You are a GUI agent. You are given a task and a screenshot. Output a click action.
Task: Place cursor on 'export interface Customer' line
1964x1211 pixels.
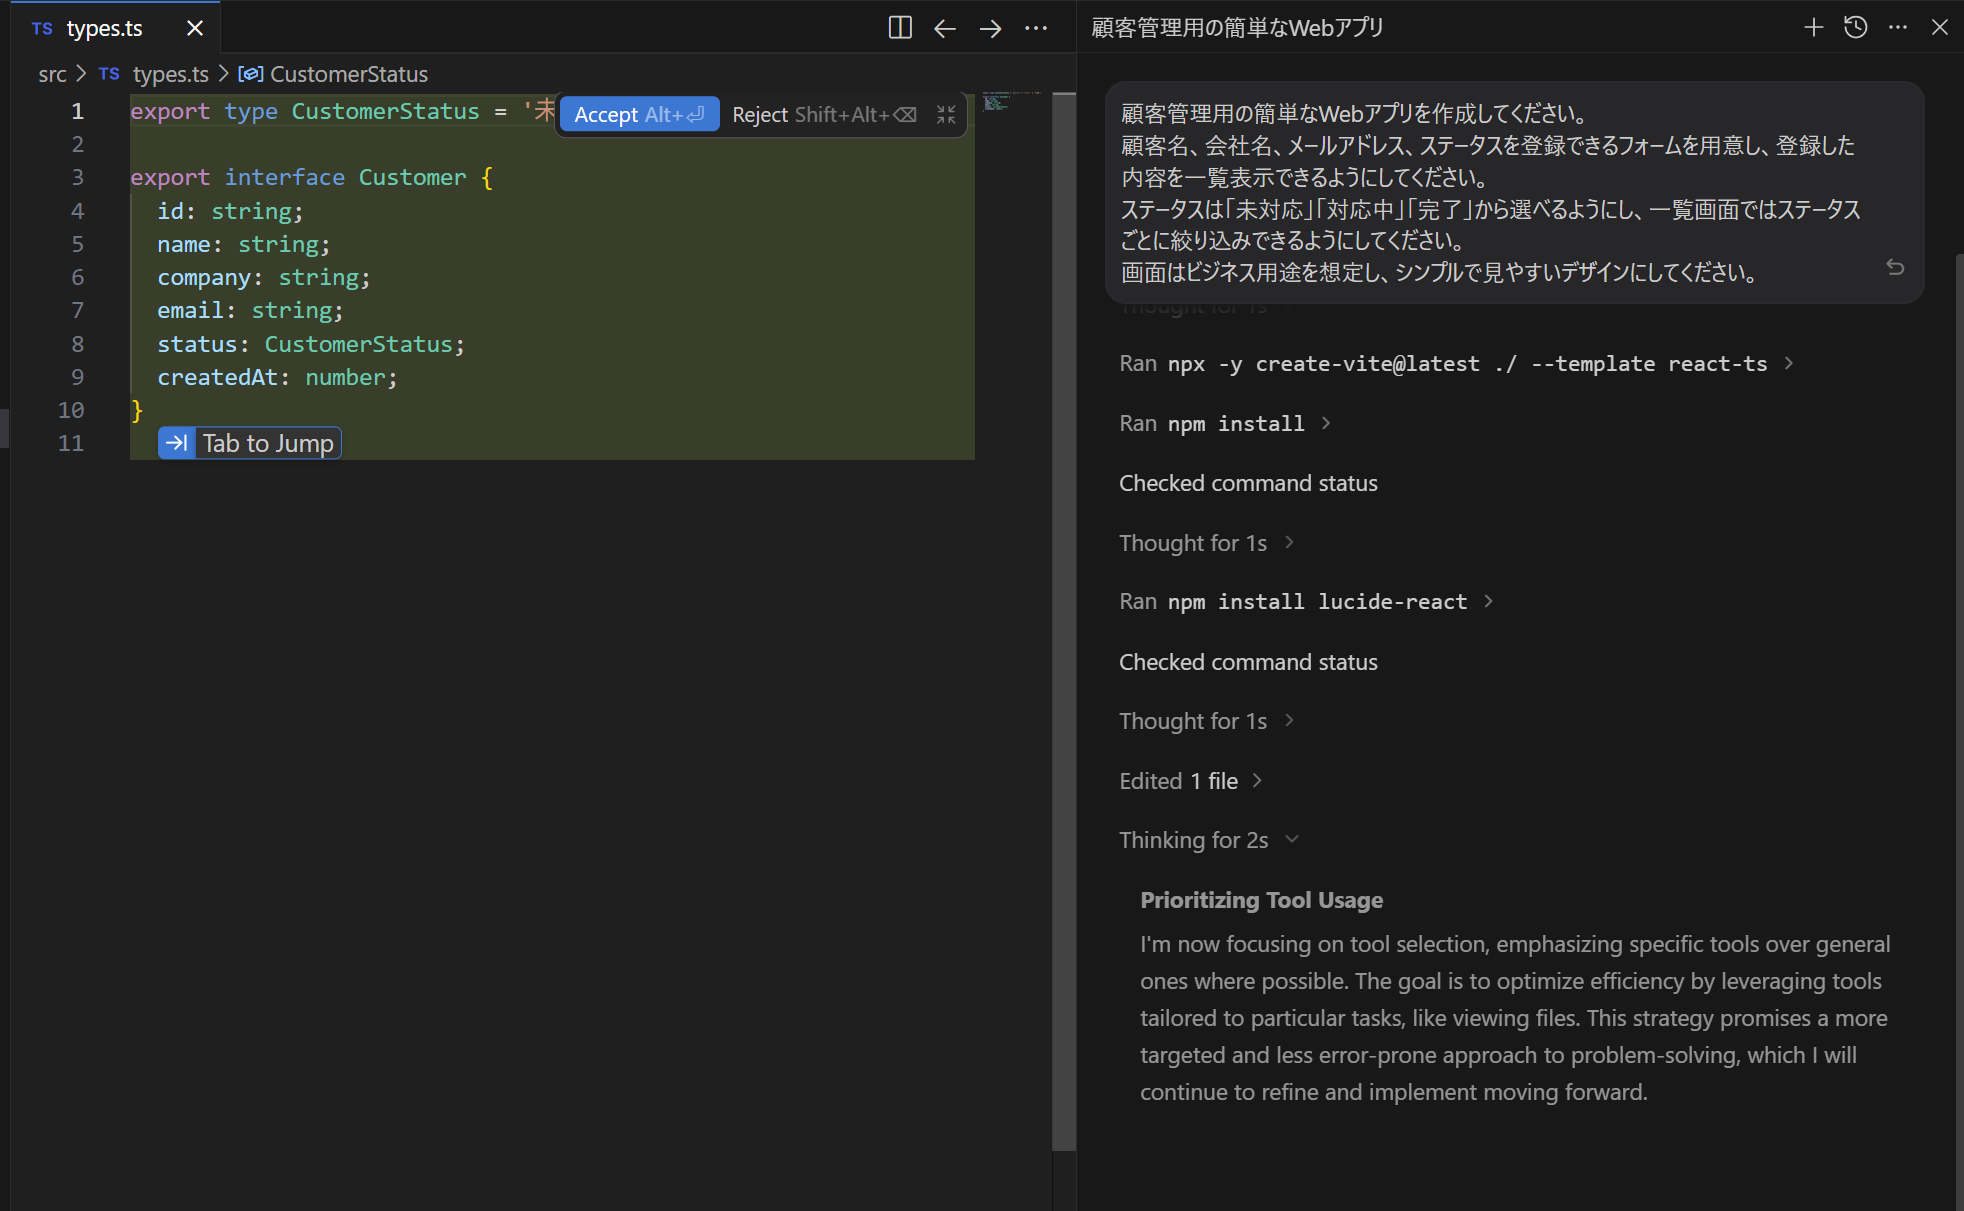(312, 177)
